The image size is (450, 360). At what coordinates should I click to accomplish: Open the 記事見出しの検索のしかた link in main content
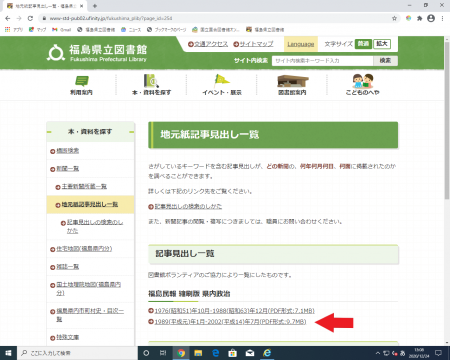pyautogui.click(x=188, y=206)
